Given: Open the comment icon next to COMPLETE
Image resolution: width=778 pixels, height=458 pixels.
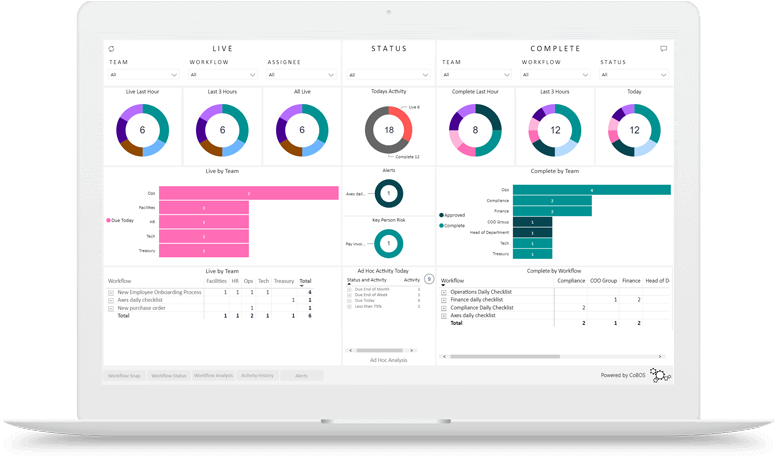Looking at the screenshot, I should coord(663,49).
